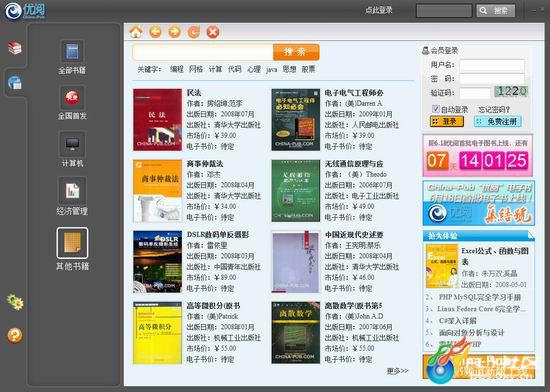Click the orange 搜索 button
This screenshot has height=392, width=550.
coord(296,52)
